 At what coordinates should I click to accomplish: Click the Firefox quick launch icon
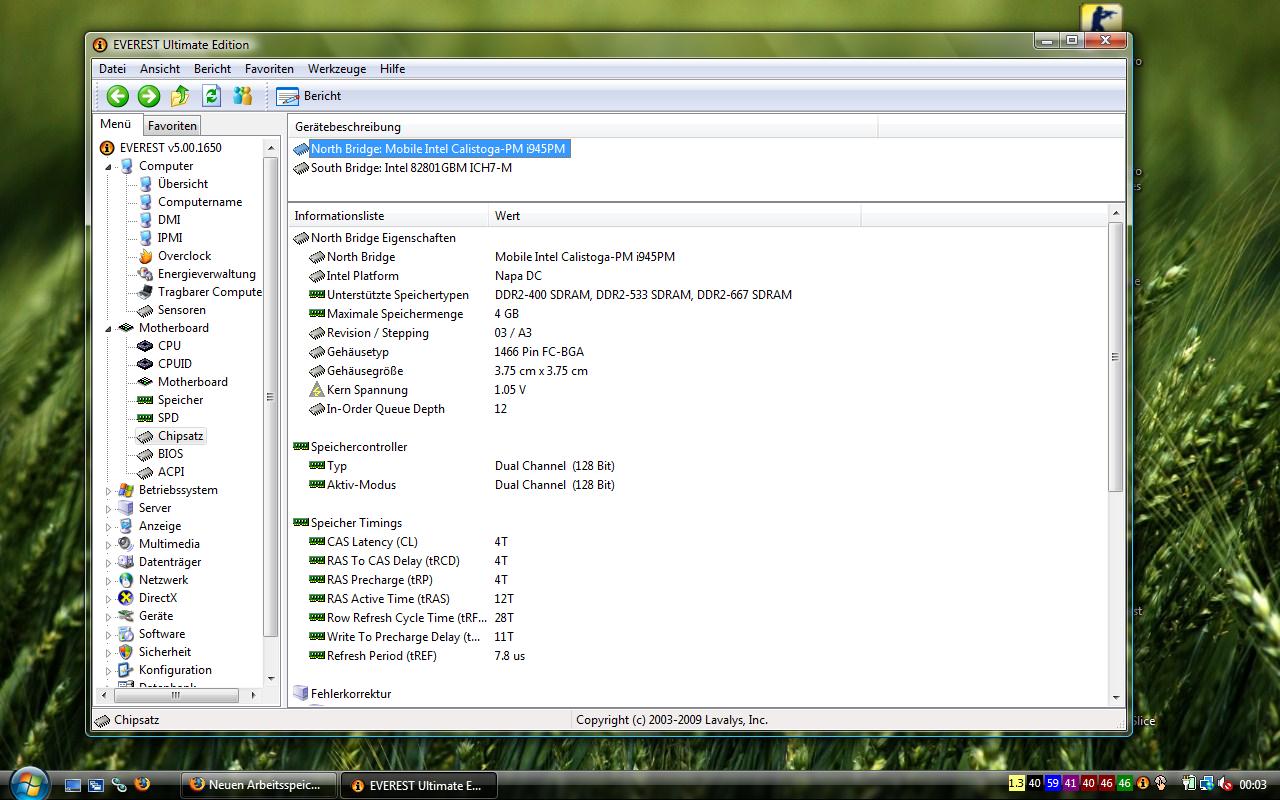click(x=142, y=785)
